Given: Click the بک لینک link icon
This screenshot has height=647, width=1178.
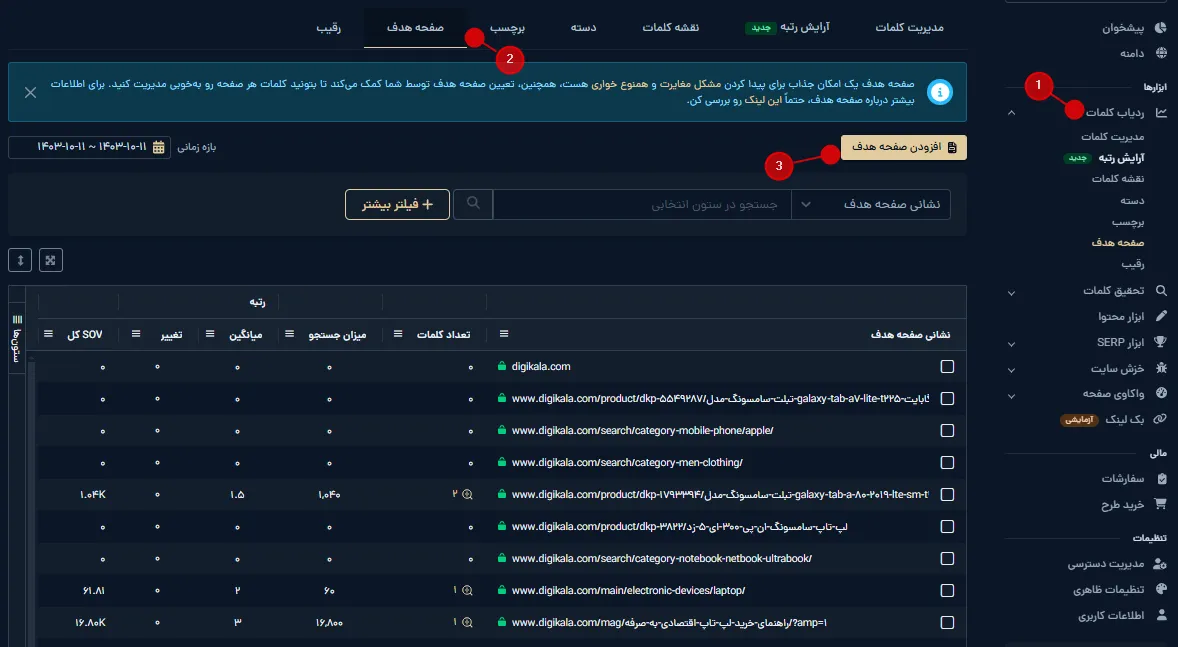Looking at the screenshot, I should point(1161,419).
